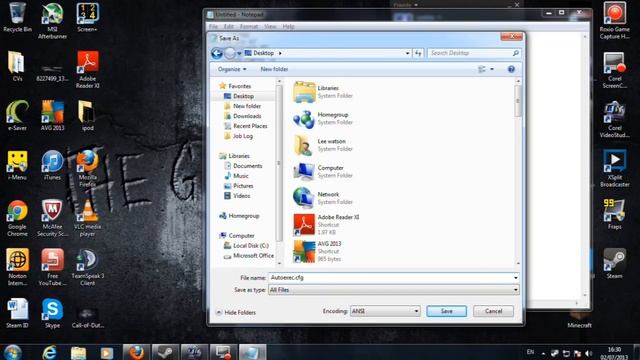Open Firefox from the taskbar
The width and height of the screenshot is (640, 360).
point(136,352)
